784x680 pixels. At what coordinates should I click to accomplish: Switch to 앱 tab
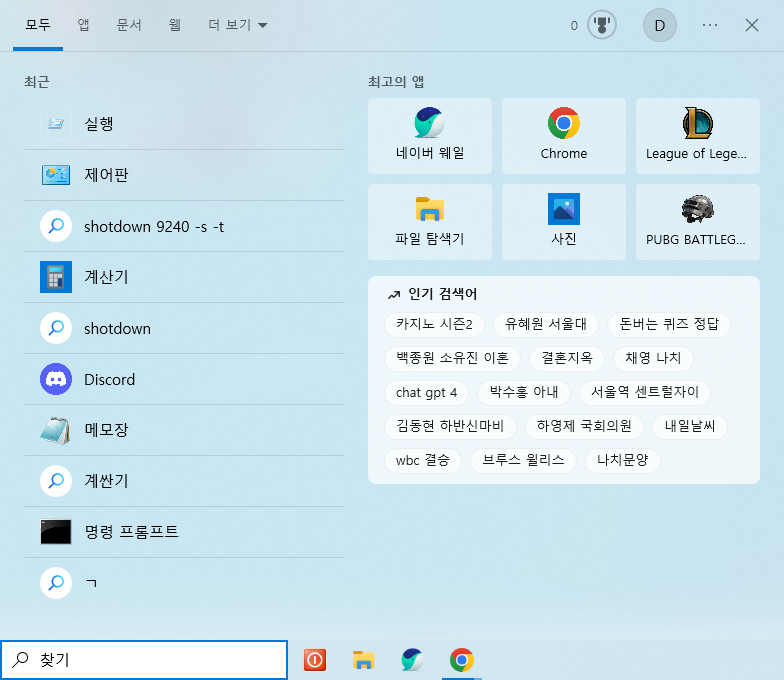click(x=84, y=25)
